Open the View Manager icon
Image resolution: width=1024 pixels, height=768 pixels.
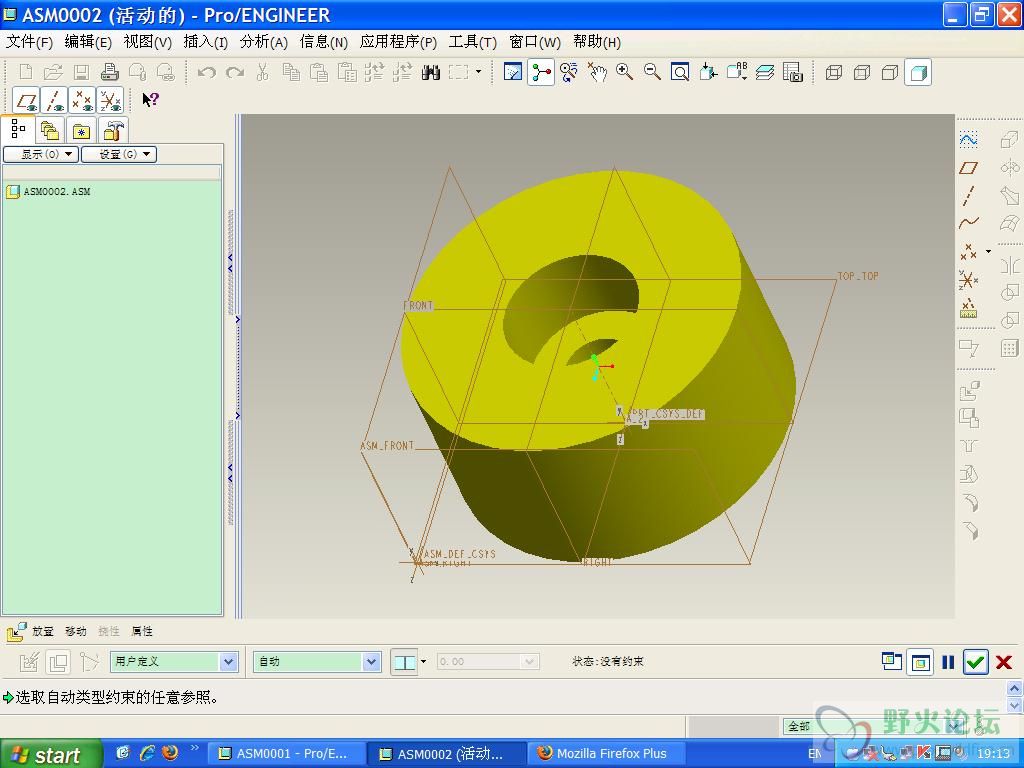[793, 72]
